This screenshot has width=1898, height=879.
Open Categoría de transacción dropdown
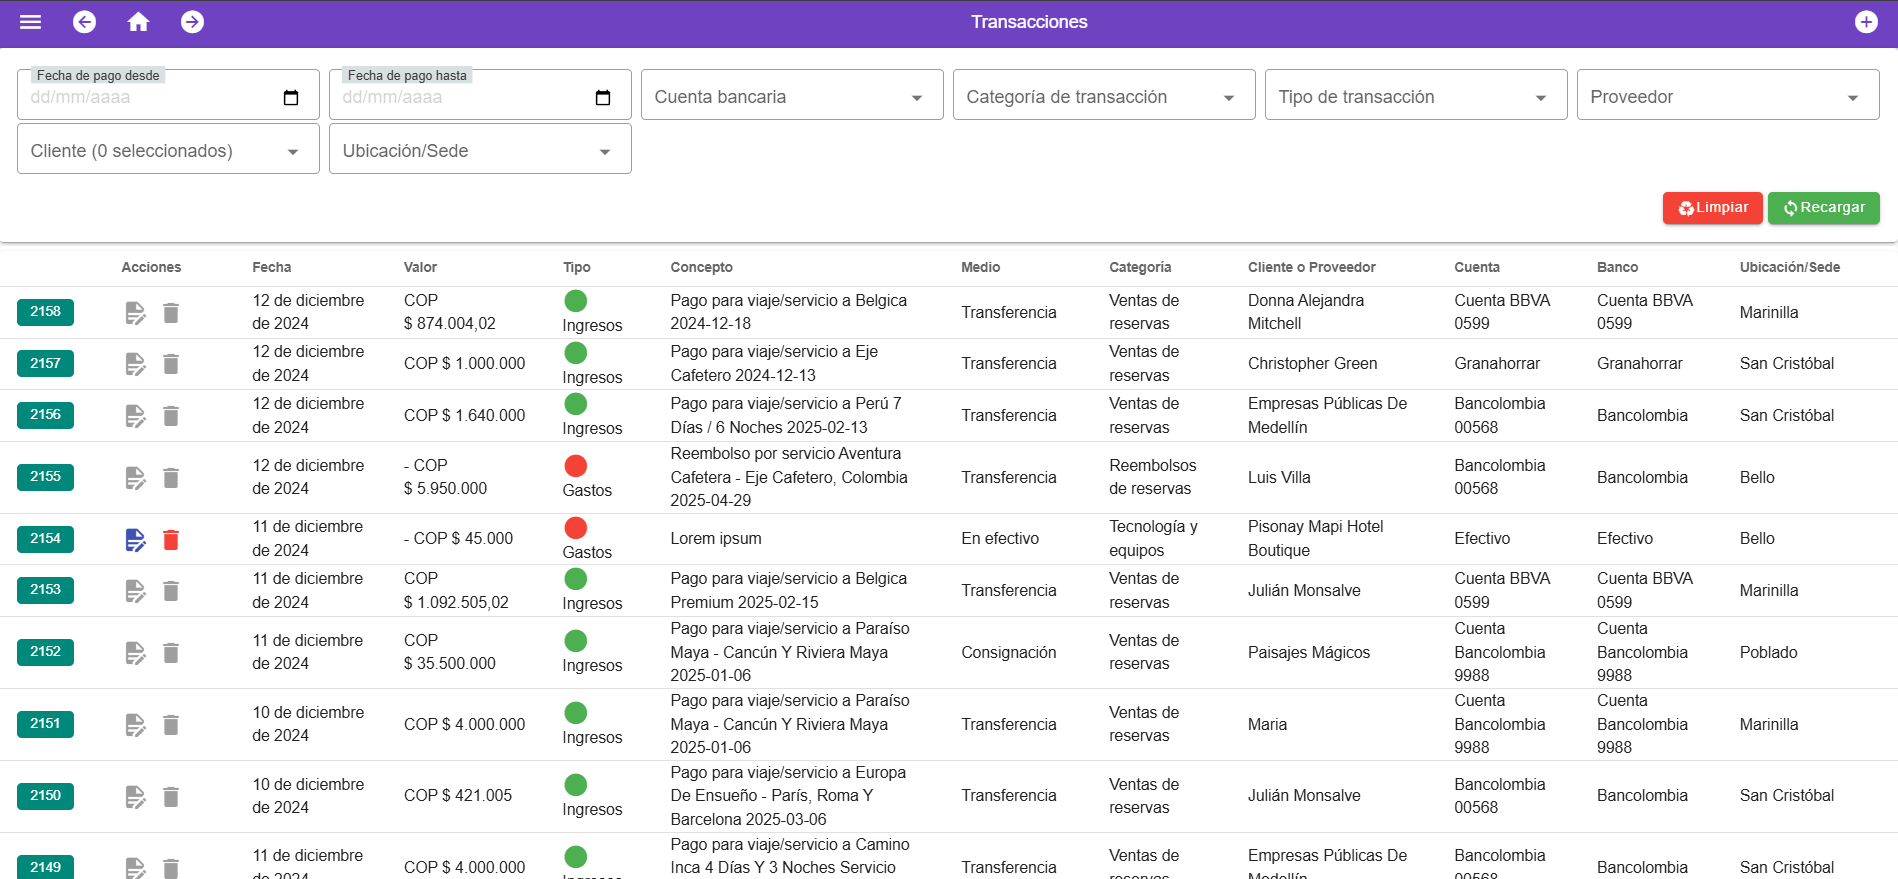click(1103, 97)
